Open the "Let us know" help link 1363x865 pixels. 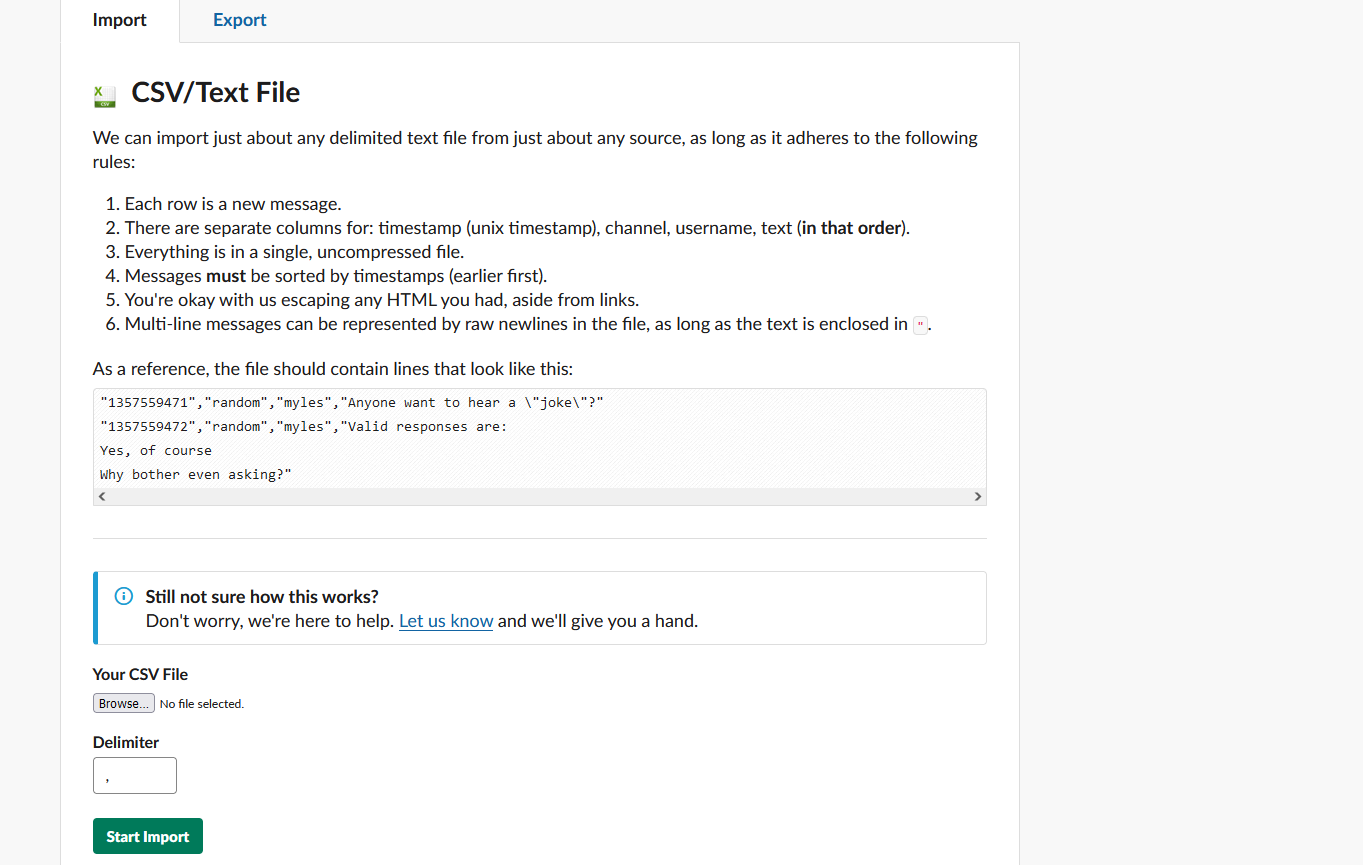tap(446, 621)
